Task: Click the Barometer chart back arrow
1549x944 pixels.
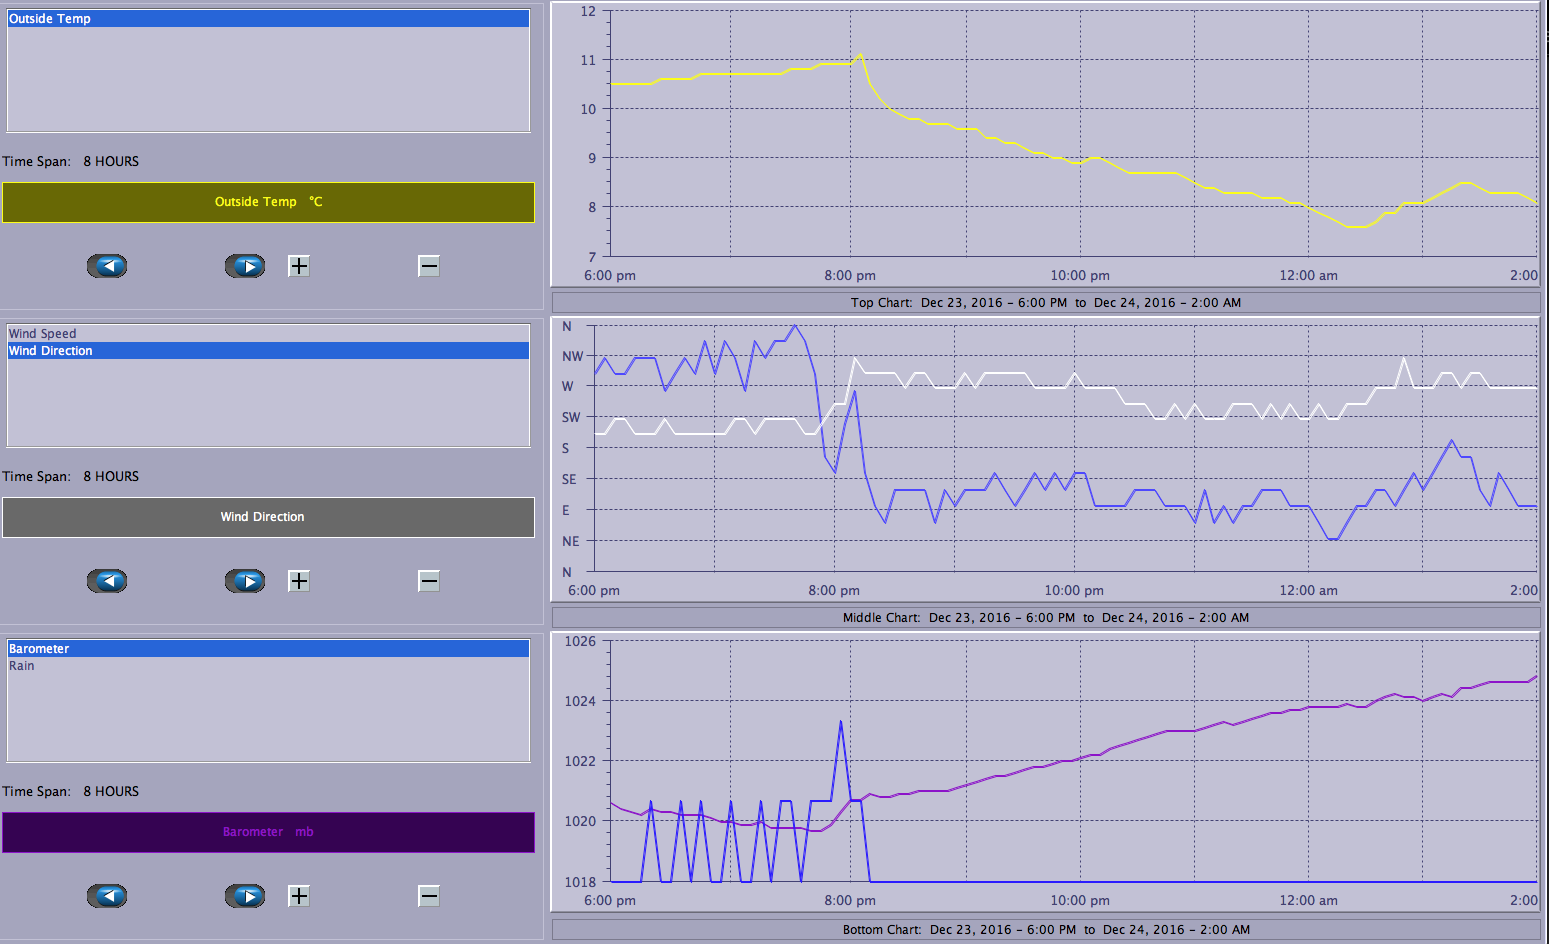Action: click(107, 896)
